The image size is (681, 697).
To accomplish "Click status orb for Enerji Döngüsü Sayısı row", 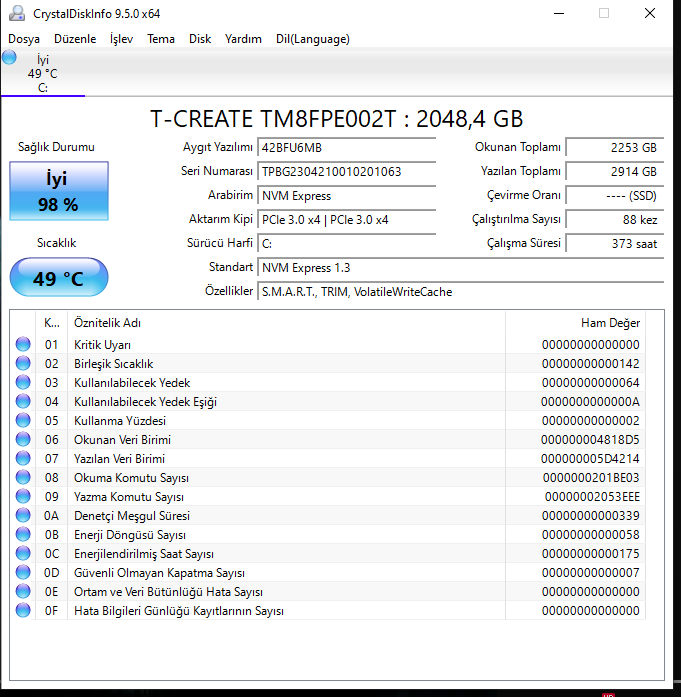I will [23, 534].
